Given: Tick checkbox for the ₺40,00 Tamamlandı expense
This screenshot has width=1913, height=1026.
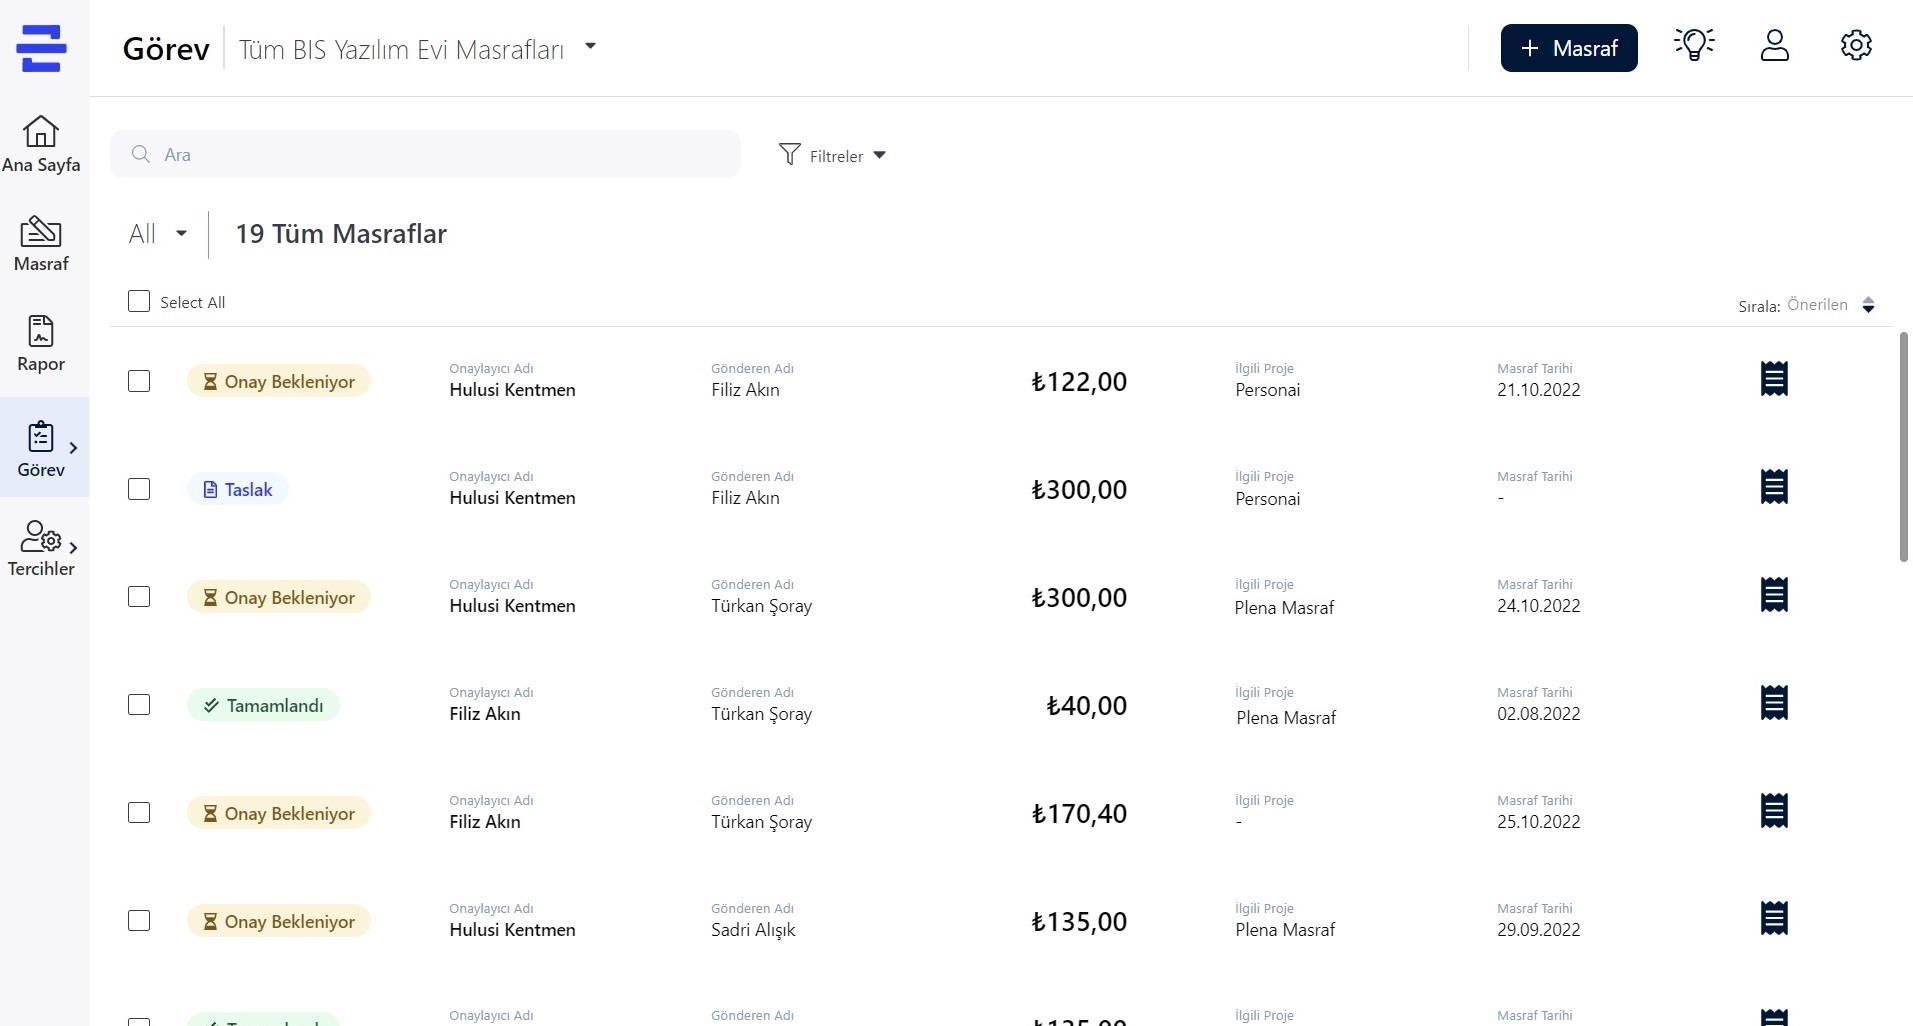Looking at the screenshot, I should [x=139, y=705].
